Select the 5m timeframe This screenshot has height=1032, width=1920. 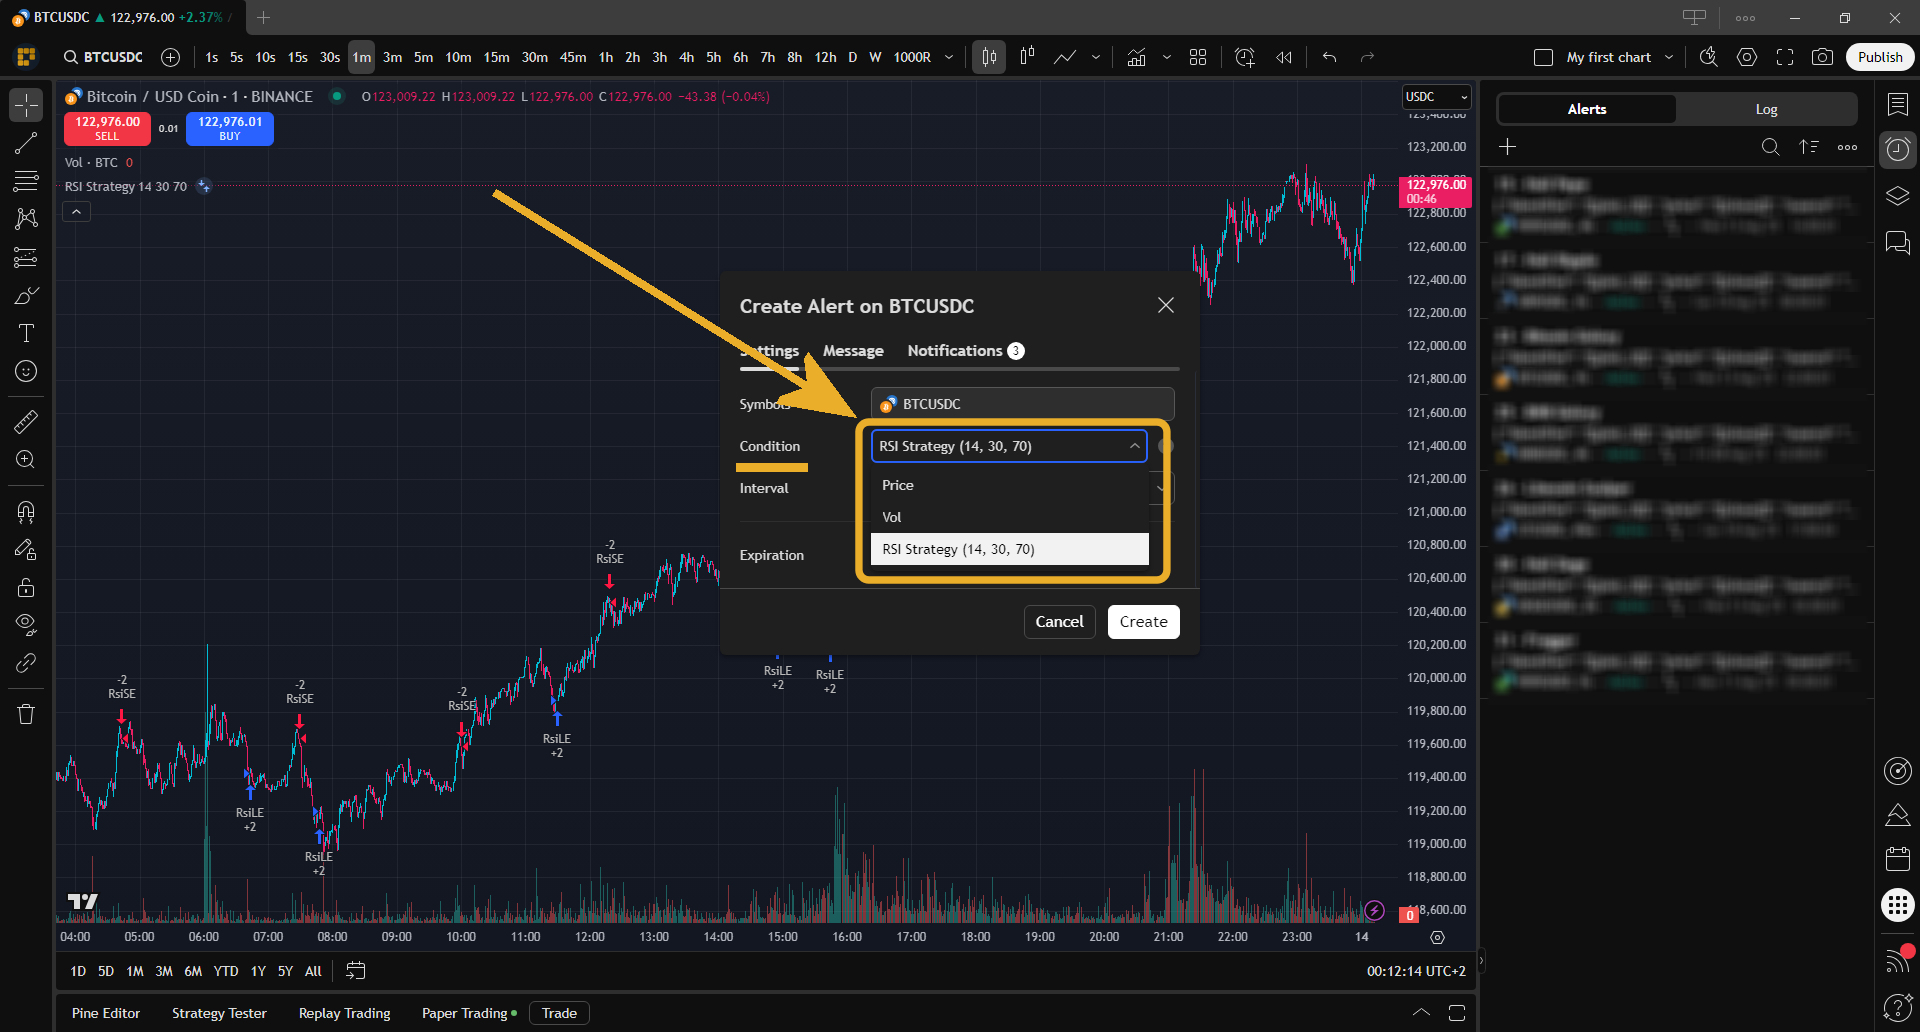pos(423,57)
